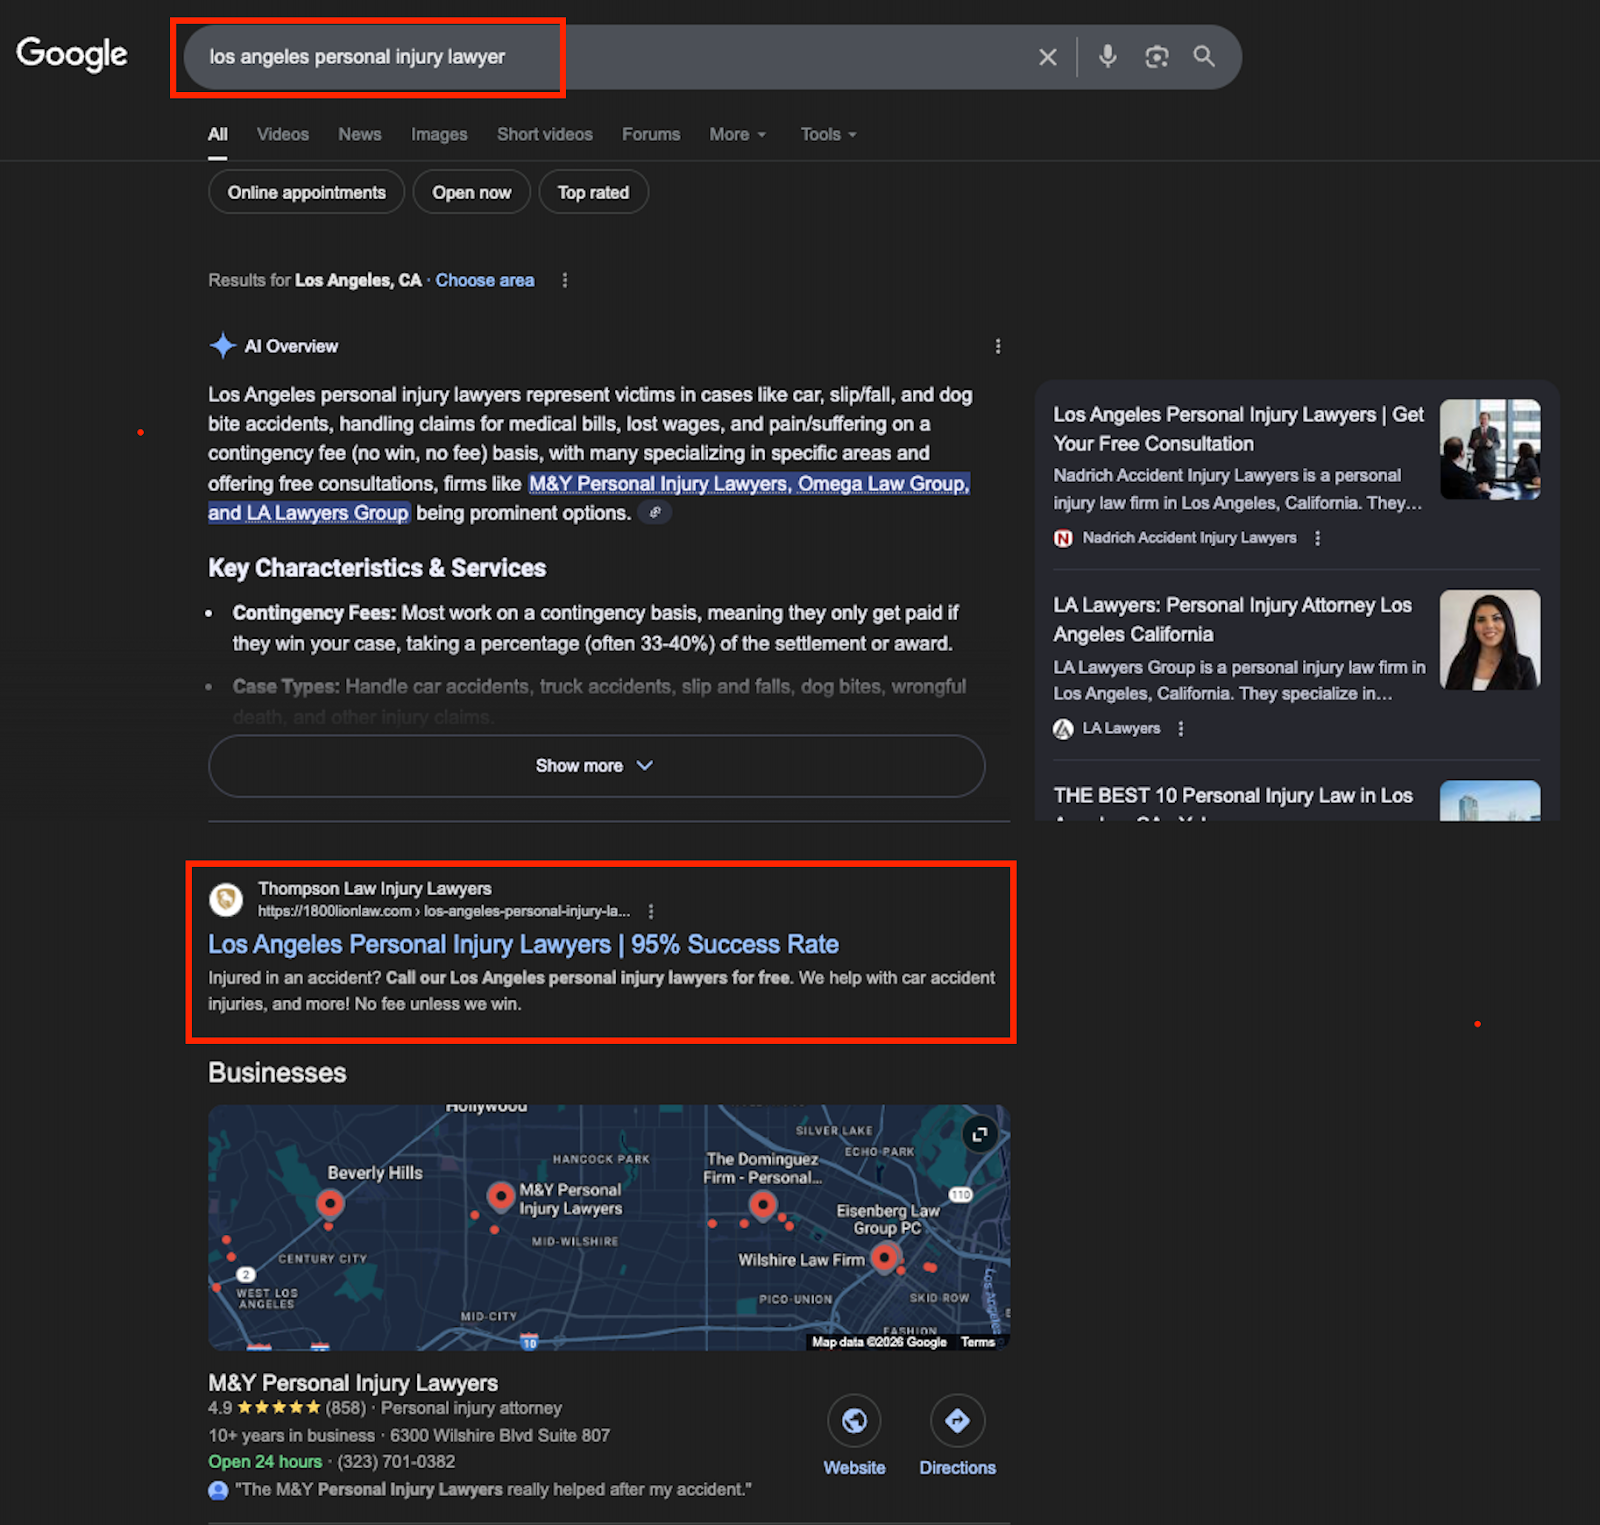Image resolution: width=1600 pixels, height=1525 pixels.
Task: Switch to the Forums tab
Action: [x=651, y=134]
